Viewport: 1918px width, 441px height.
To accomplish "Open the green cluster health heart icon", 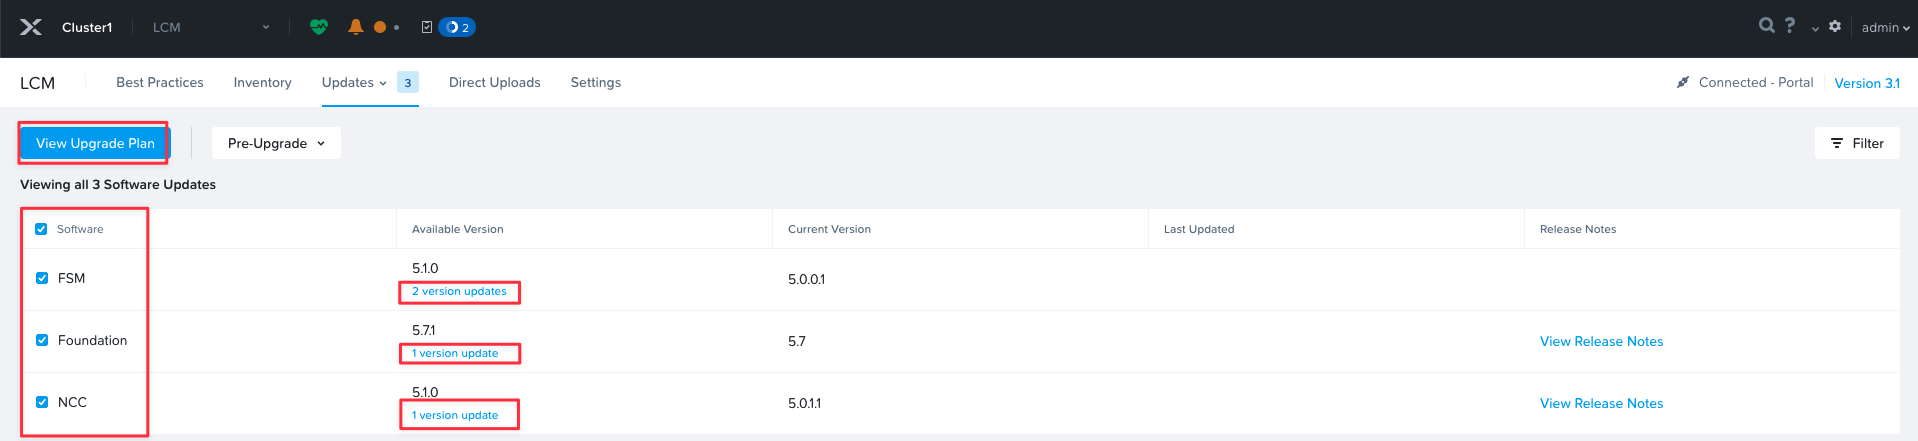I will (319, 27).
